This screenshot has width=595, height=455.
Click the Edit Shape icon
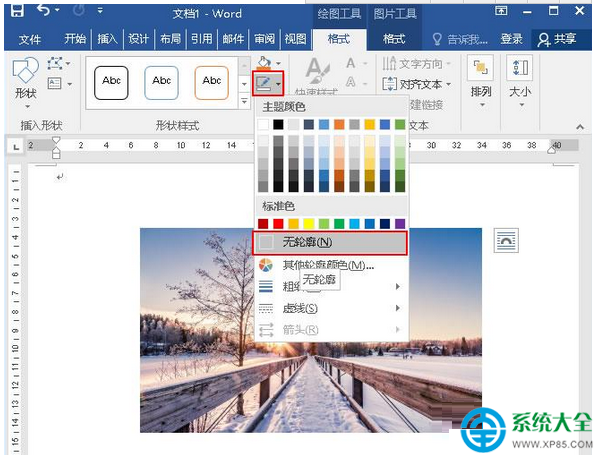[x=55, y=63]
